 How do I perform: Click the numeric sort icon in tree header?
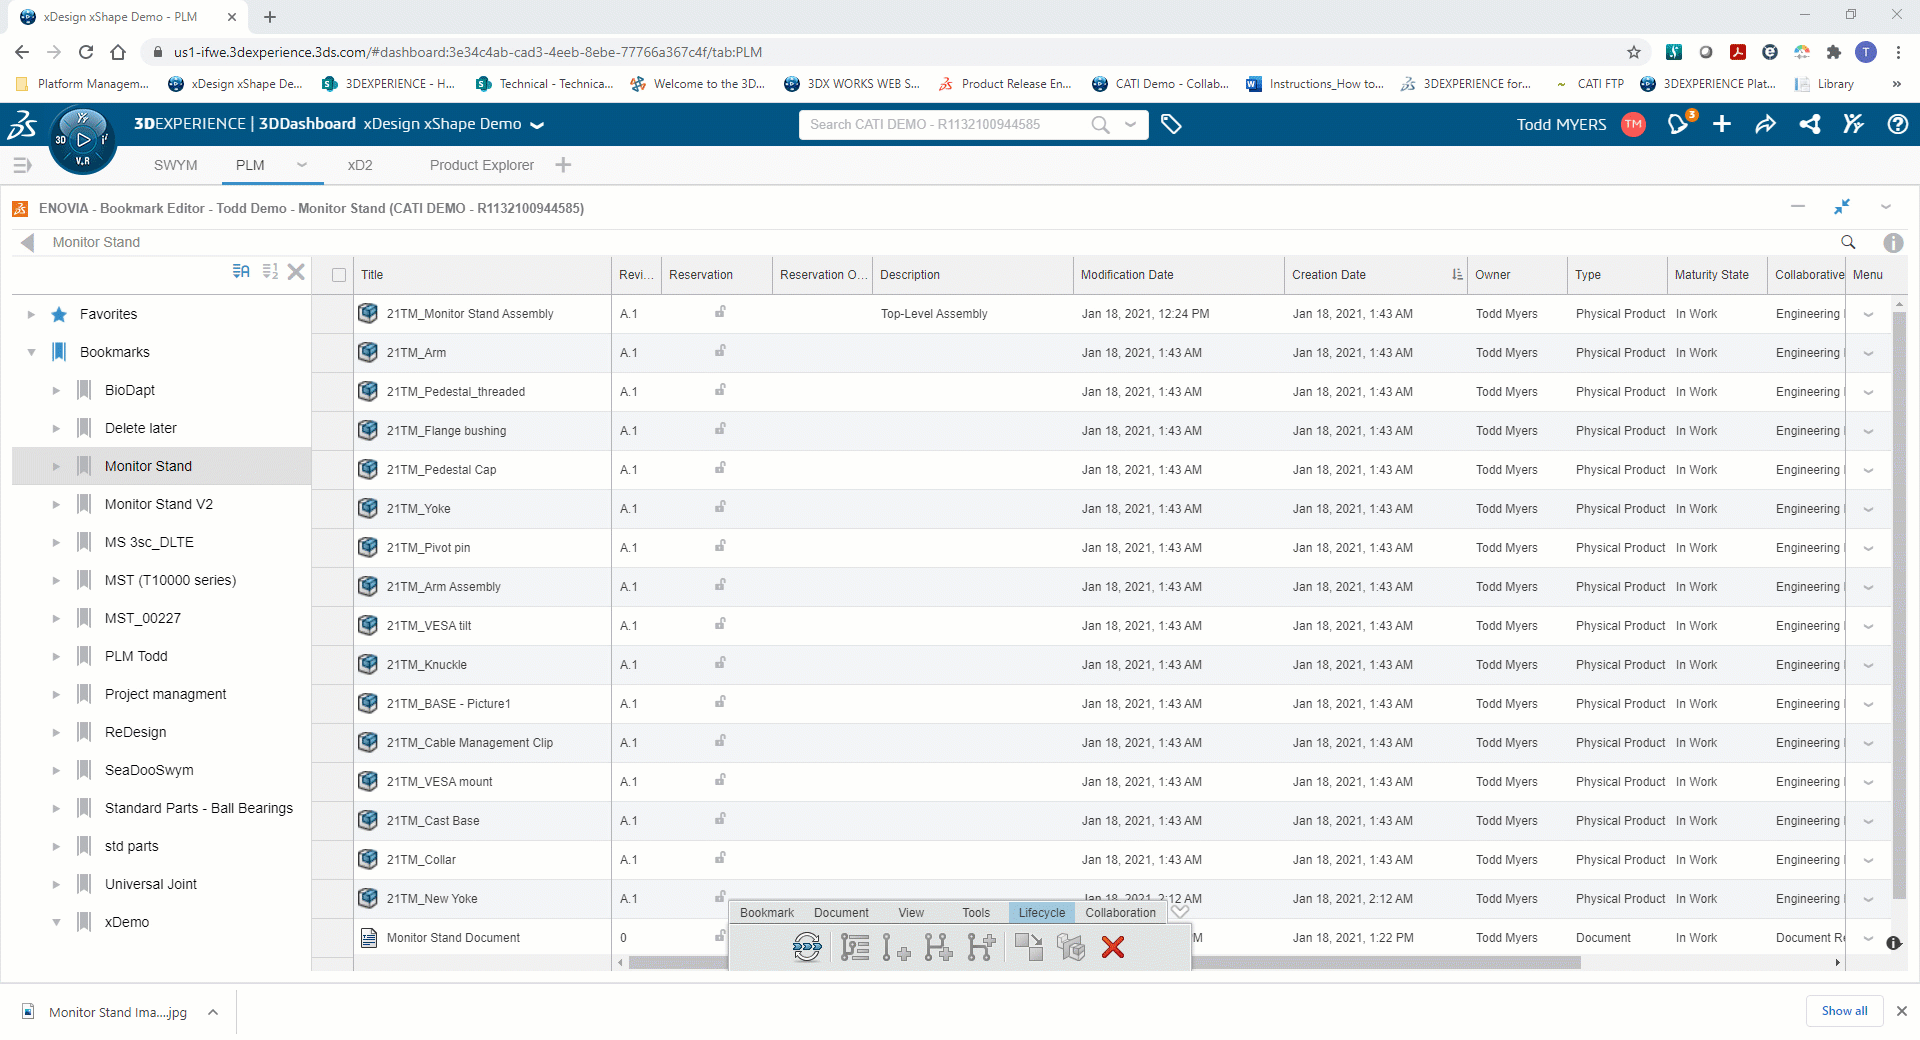[270, 271]
